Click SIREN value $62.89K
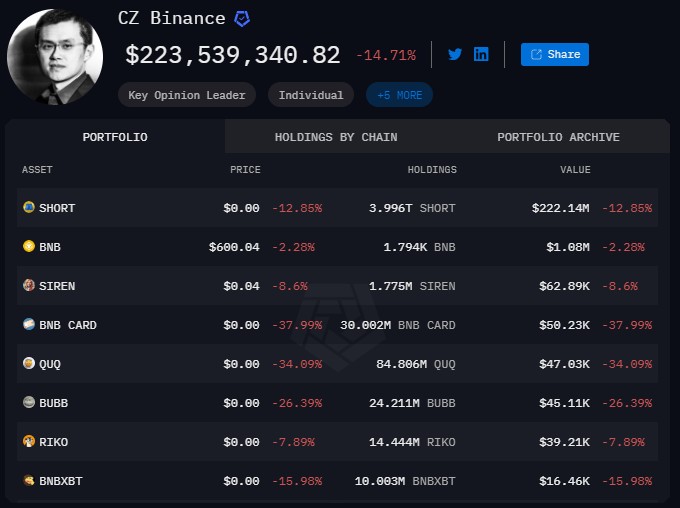The image size is (680, 508). tap(565, 286)
